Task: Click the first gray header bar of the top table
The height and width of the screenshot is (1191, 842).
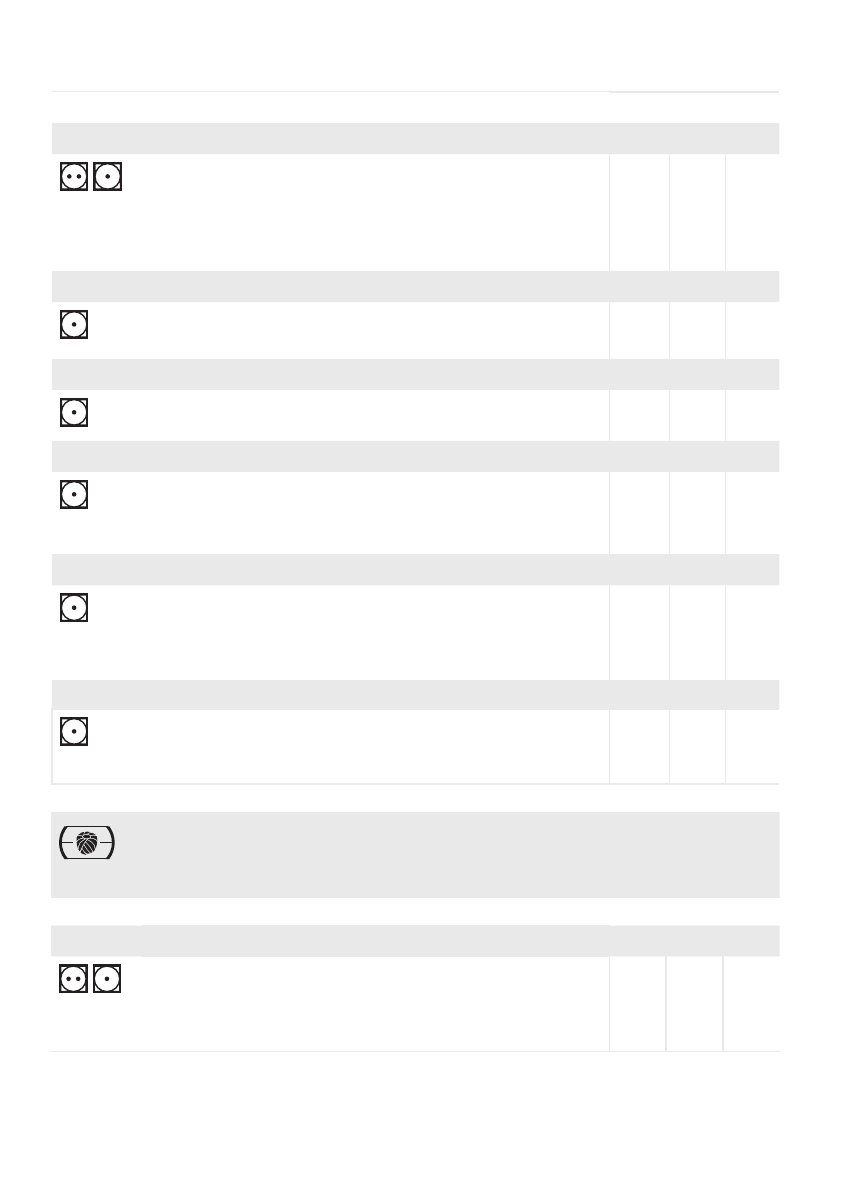Action: tap(415, 138)
